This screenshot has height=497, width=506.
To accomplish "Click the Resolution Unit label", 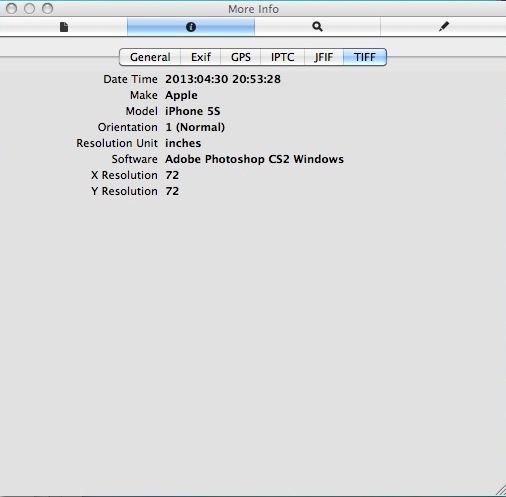I will tap(117, 143).
